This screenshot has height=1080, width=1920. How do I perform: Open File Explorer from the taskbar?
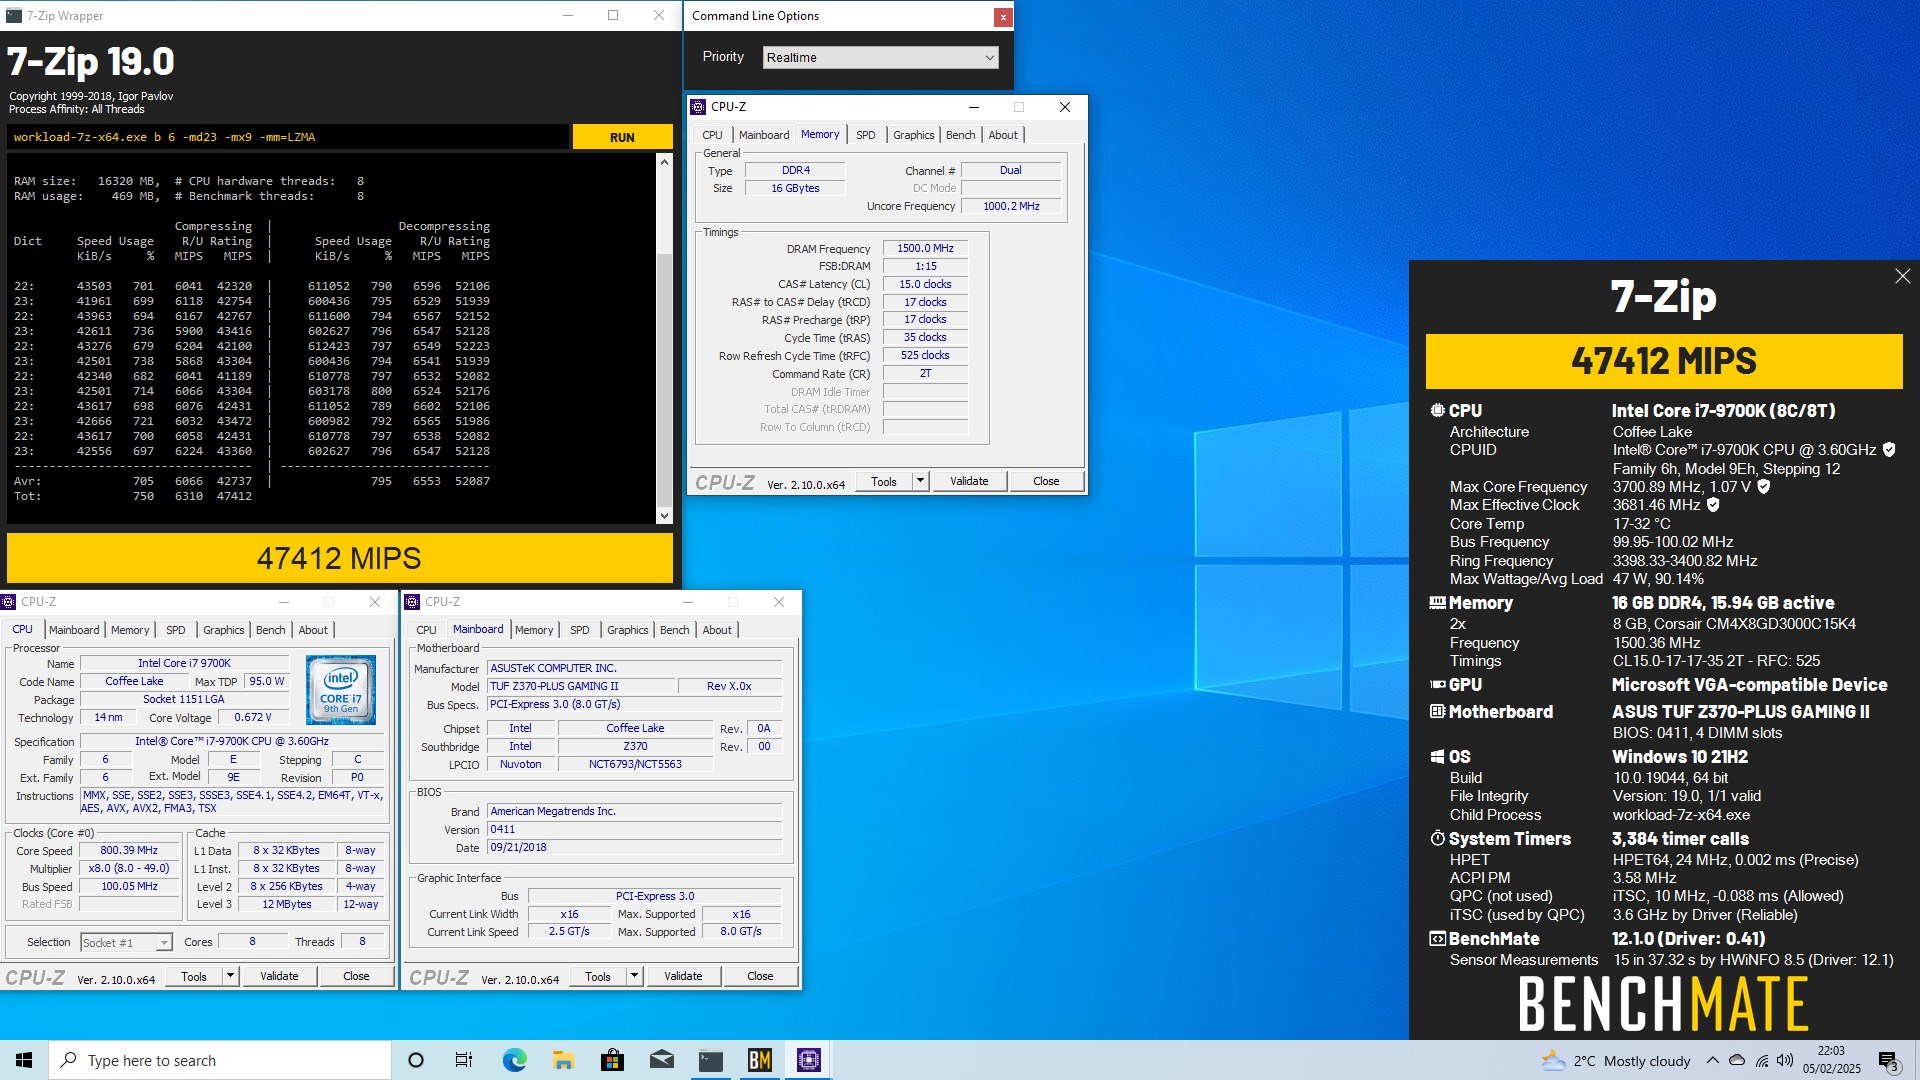point(563,1060)
